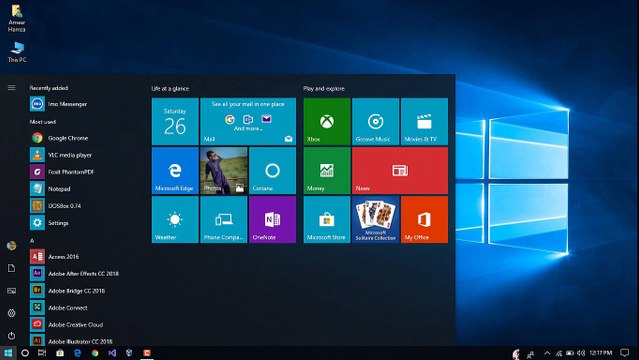Image resolution: width=639 pixels, height=360 pixels.
Task: Select the Ameer Hamza desktop folder
Action: (17, 18)
